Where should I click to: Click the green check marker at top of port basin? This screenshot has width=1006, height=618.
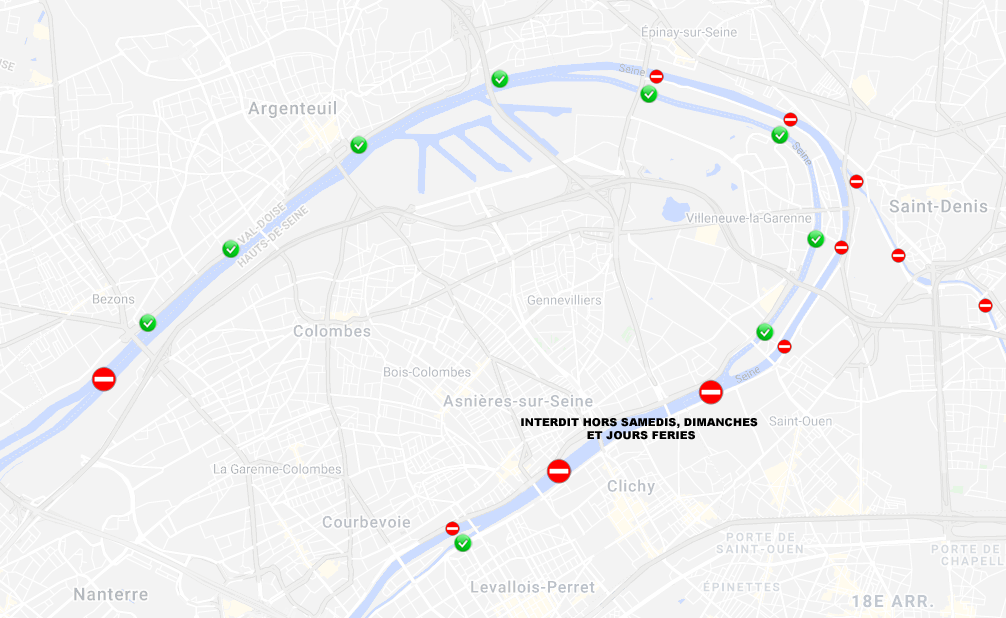(500, 80)
